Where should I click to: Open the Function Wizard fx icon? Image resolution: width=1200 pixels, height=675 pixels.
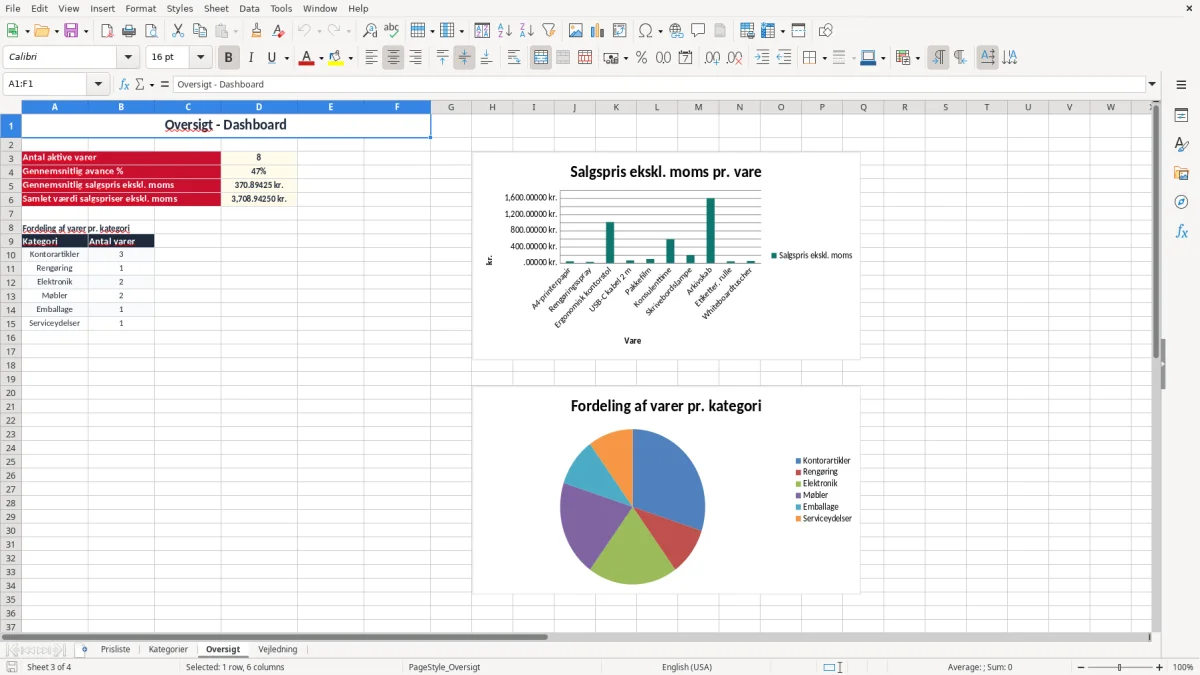point(124,84)
